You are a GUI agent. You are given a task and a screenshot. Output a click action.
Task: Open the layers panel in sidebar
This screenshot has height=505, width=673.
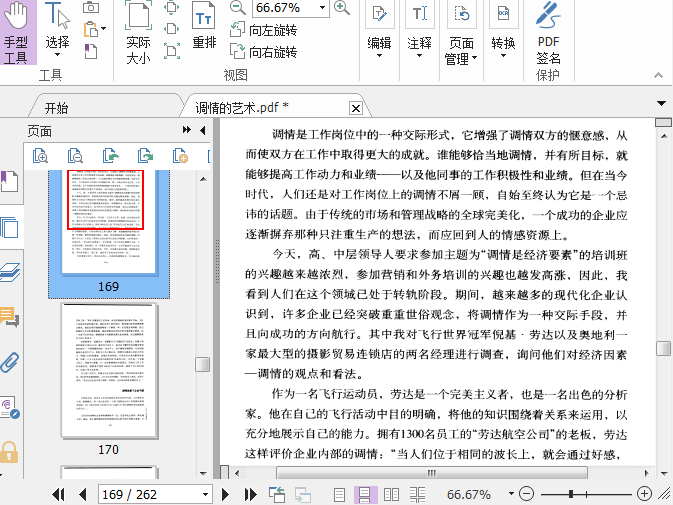(x=10, y=273)
